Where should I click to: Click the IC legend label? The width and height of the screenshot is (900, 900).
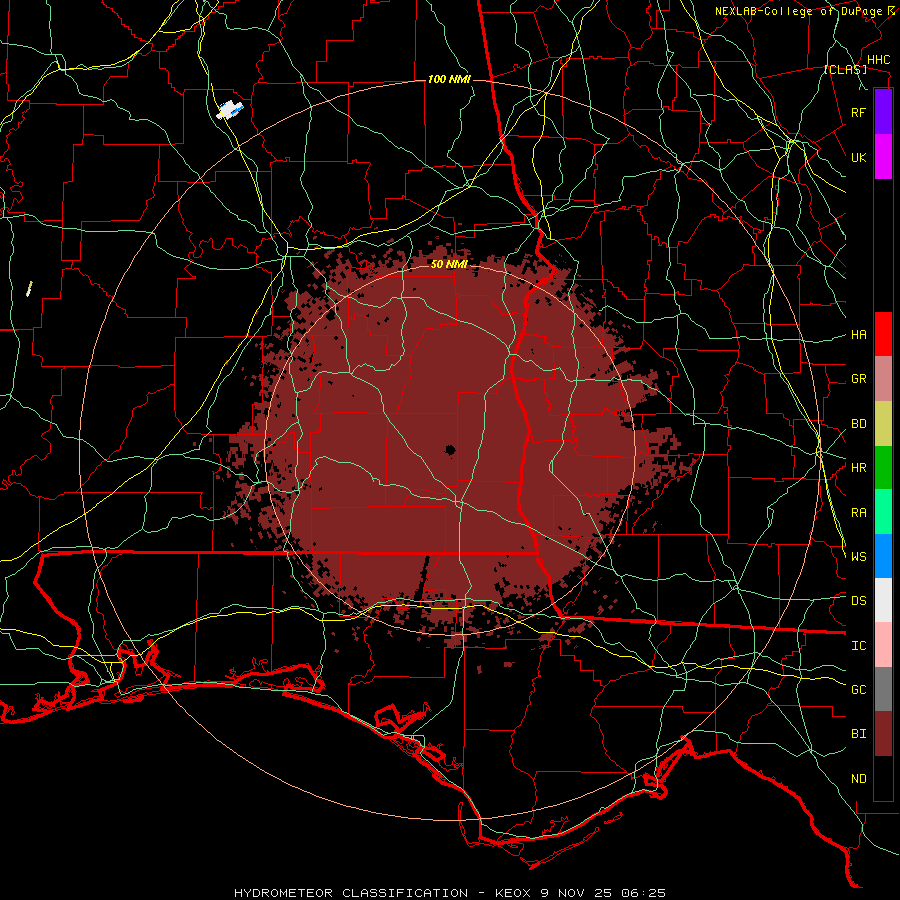pos(858,646)
